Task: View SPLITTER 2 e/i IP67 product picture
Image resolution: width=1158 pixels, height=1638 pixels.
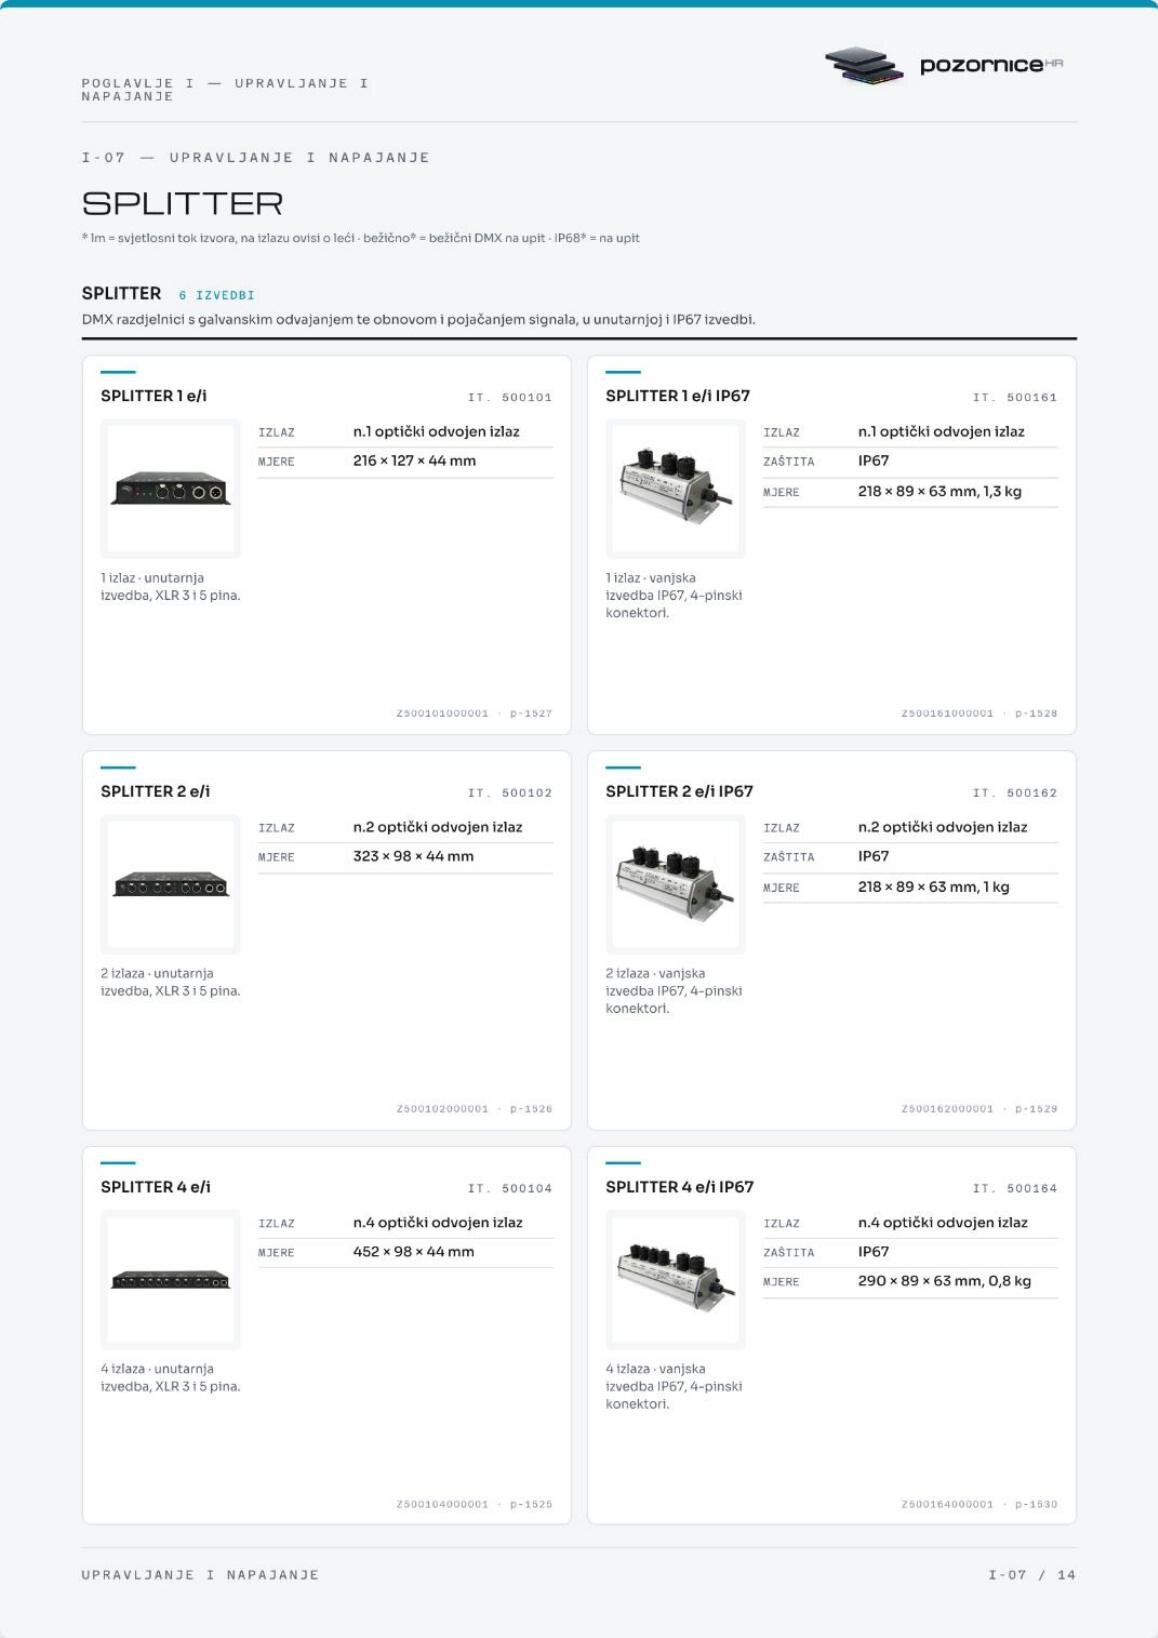Action: point(676,884)
